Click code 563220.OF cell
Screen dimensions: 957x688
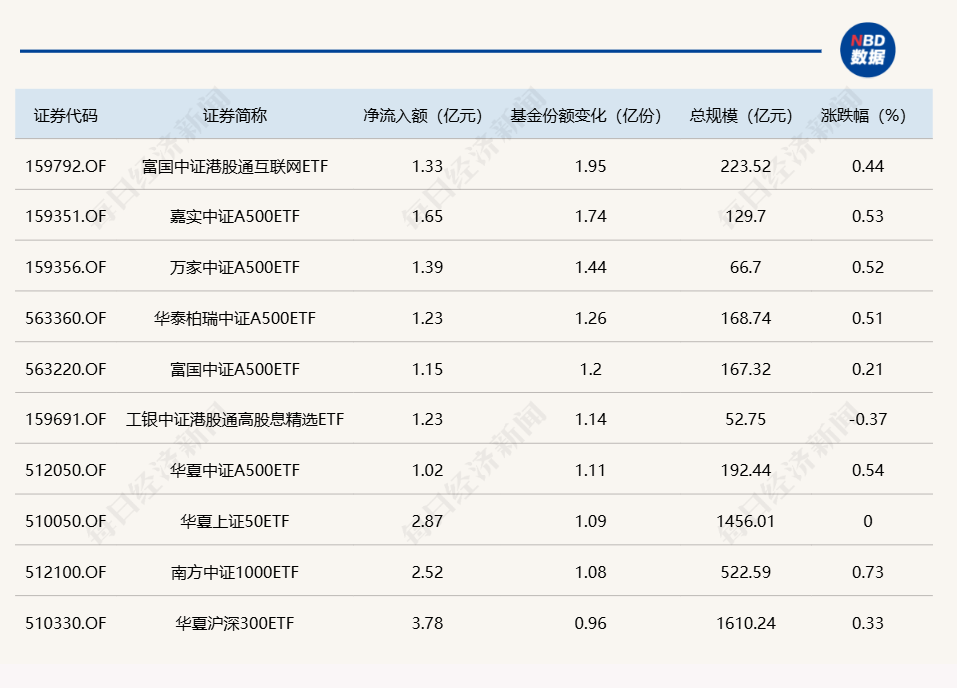point(65,369)
